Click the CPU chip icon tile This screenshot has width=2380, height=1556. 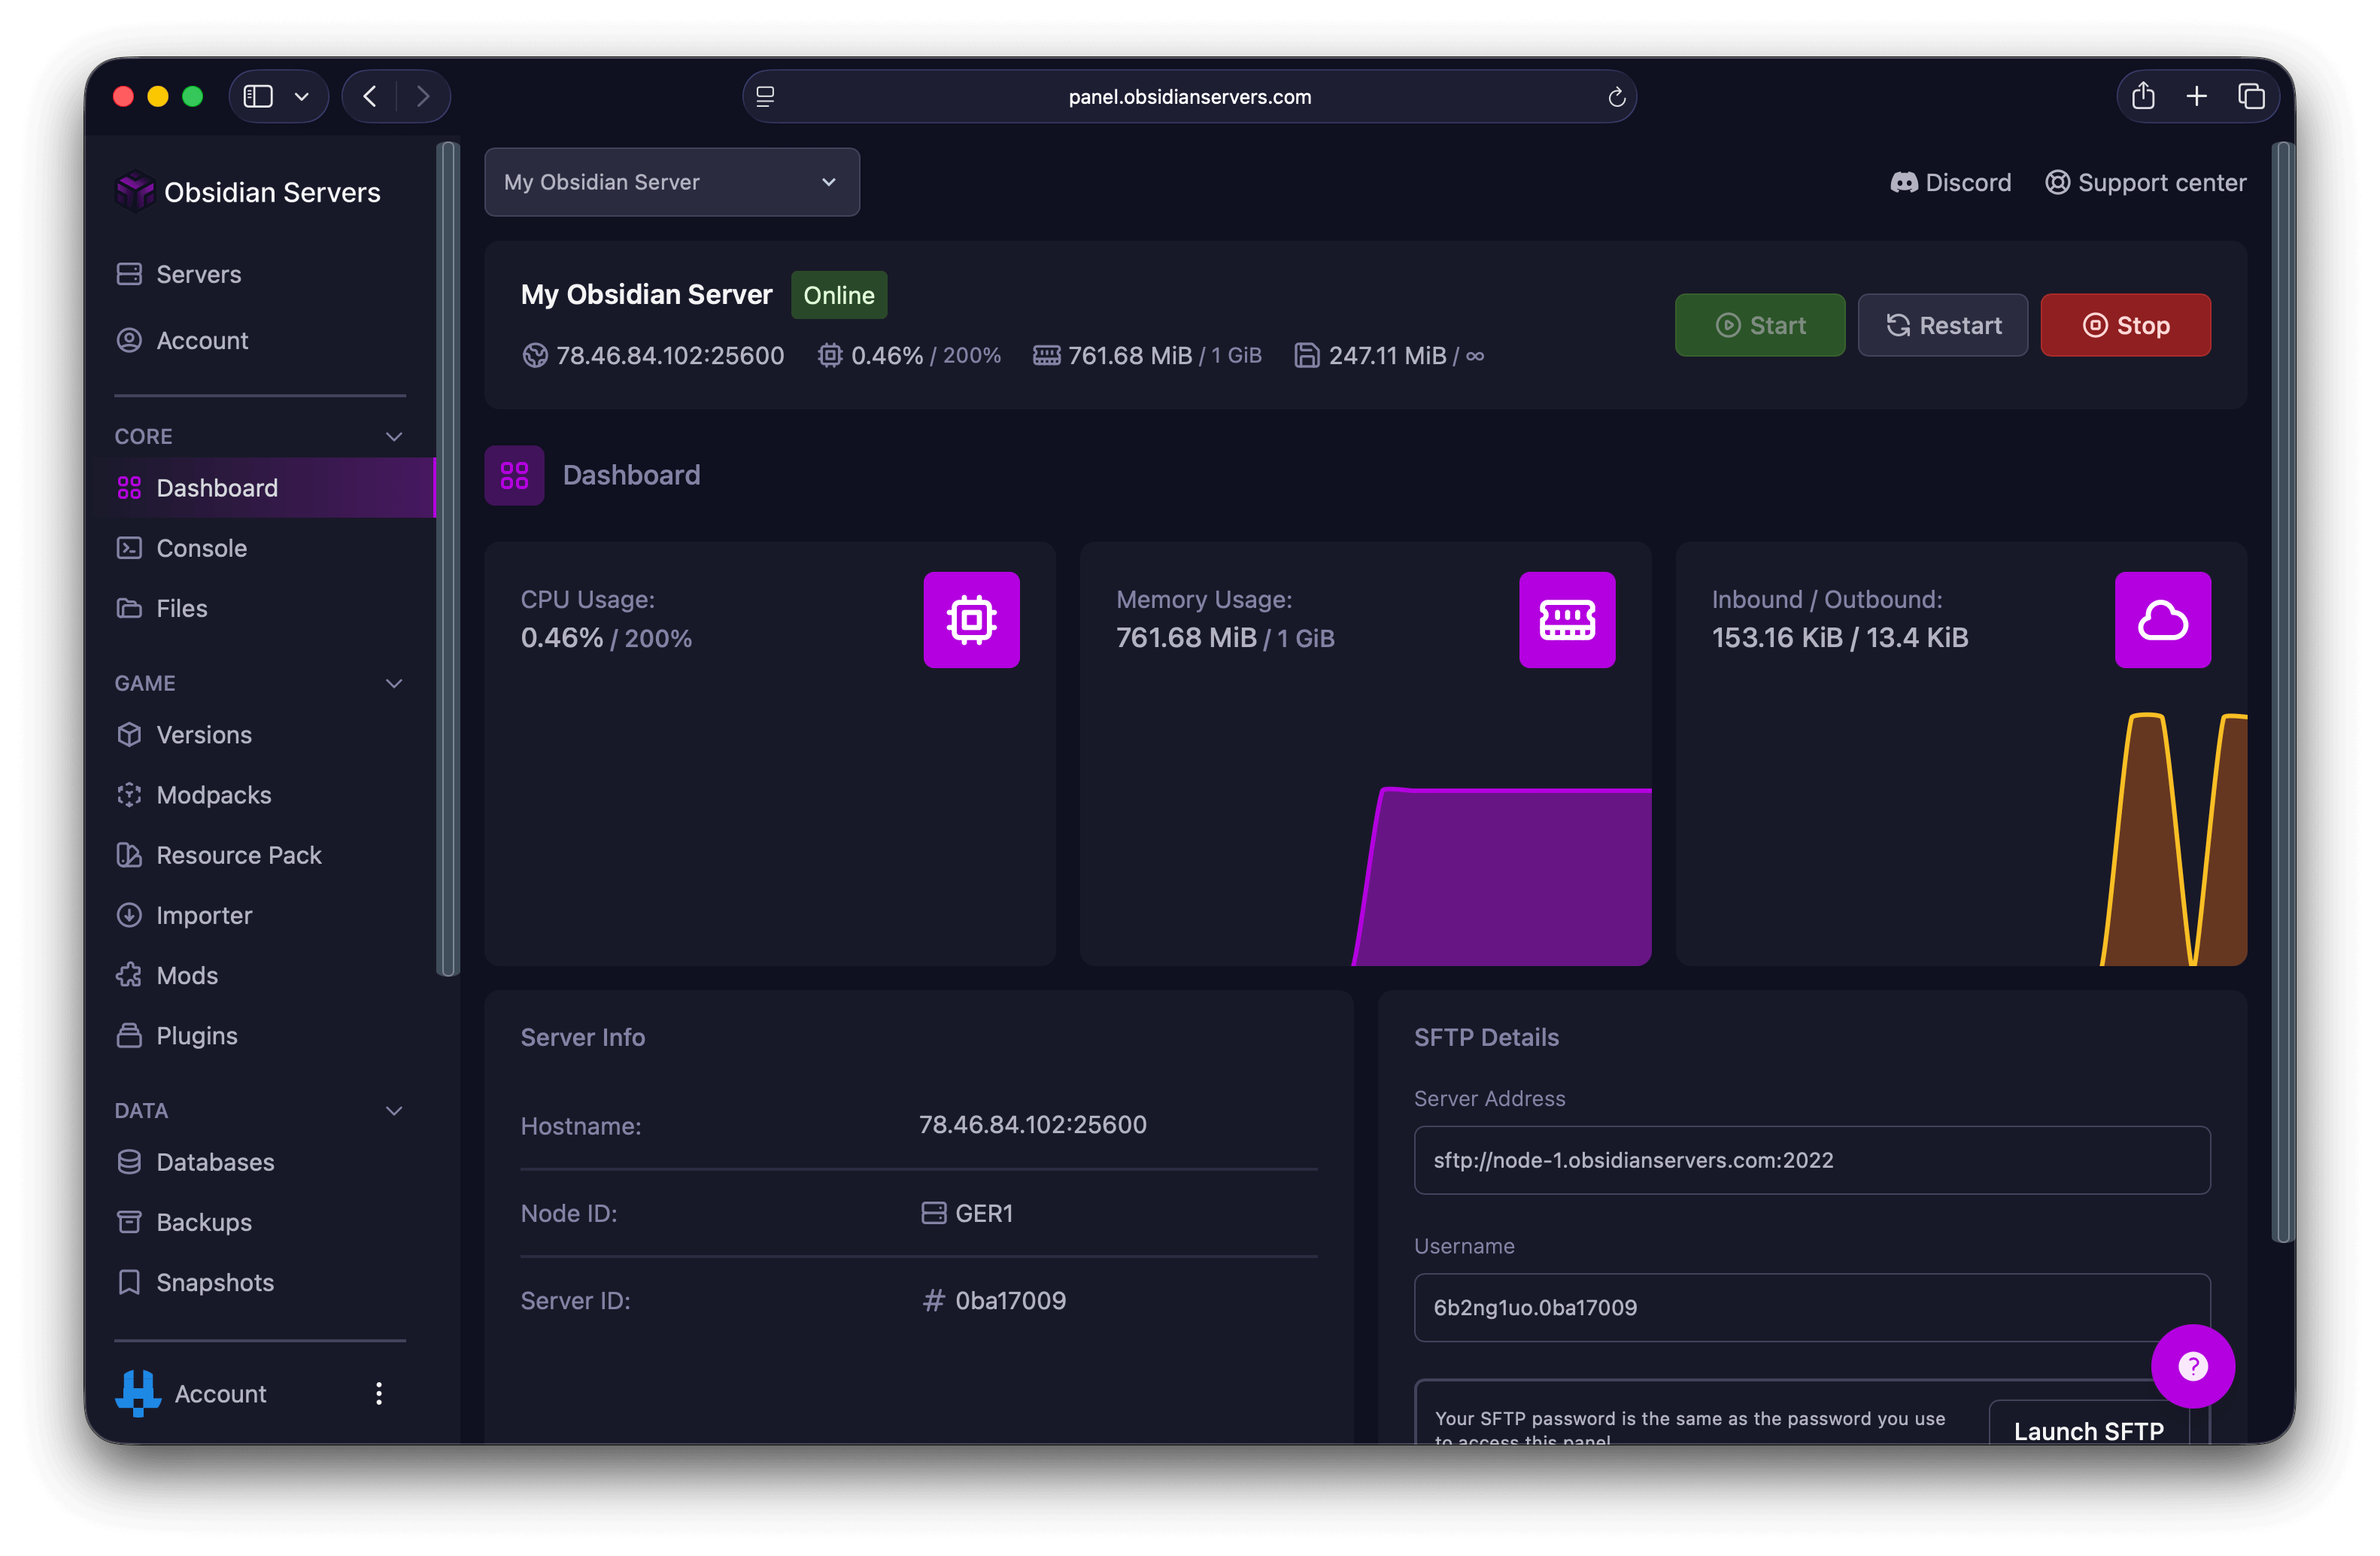tap(971, 620)
